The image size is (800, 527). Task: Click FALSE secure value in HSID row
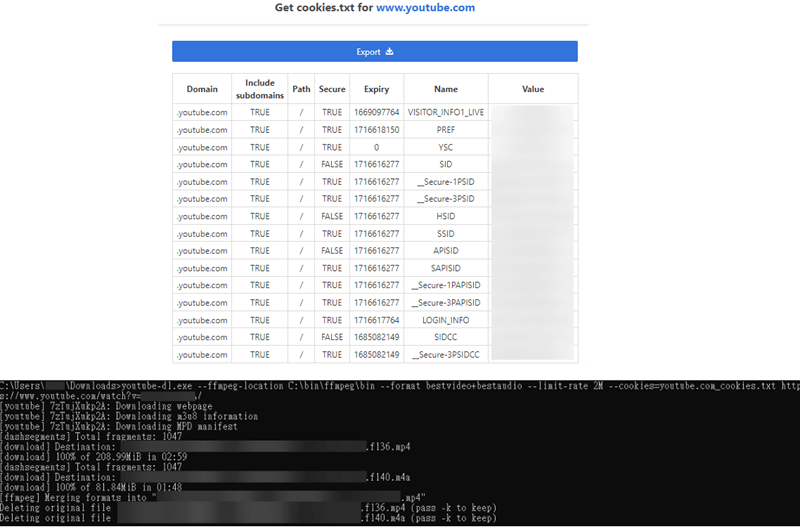[332, 216]
